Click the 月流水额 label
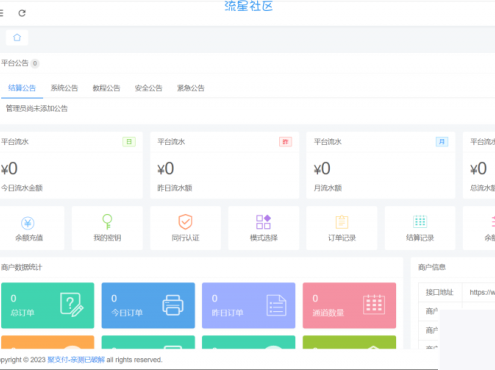This screenshot has height=370, width=495. click(328, 188)
